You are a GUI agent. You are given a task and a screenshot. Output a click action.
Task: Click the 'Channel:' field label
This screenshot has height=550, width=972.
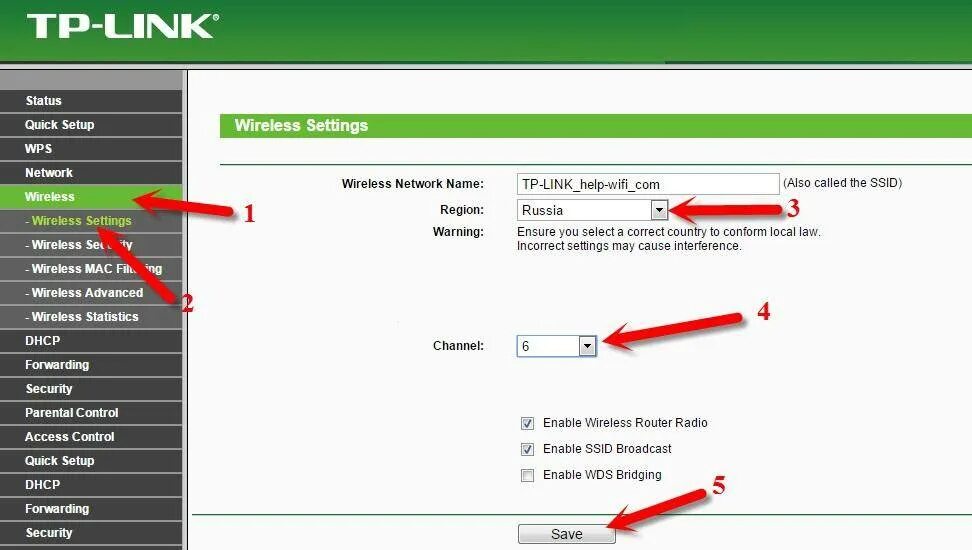(458, 346)
